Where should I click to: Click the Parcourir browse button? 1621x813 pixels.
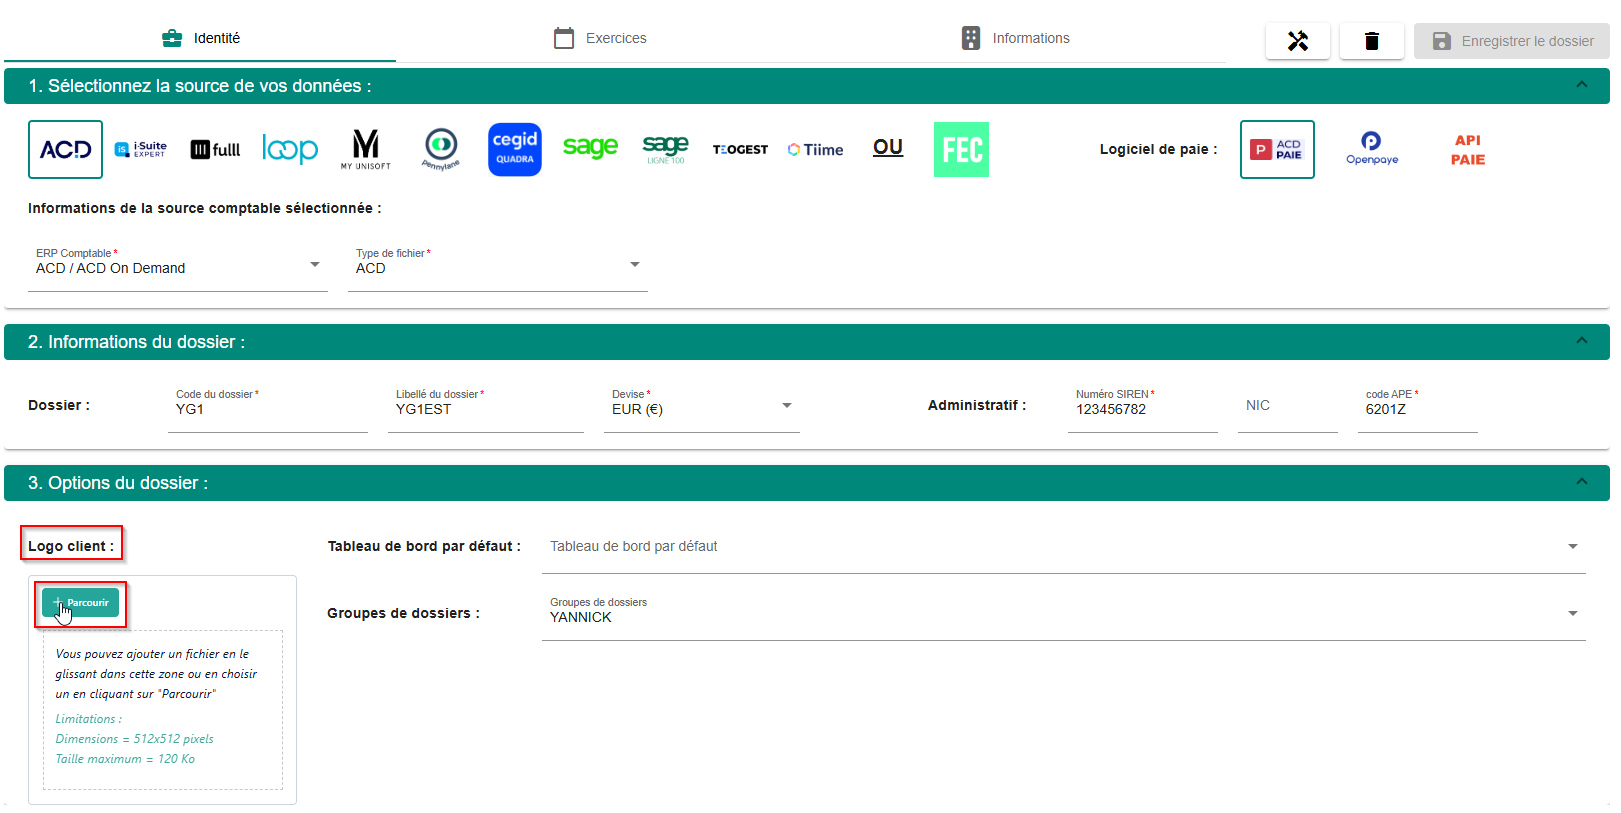click(80, 602)
